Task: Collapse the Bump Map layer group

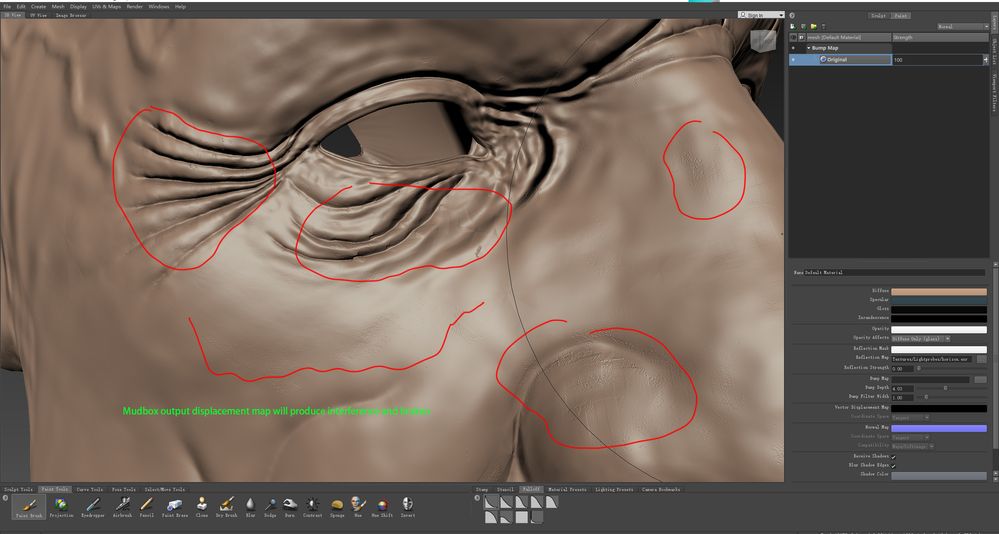Action: (x=809, y=48)
